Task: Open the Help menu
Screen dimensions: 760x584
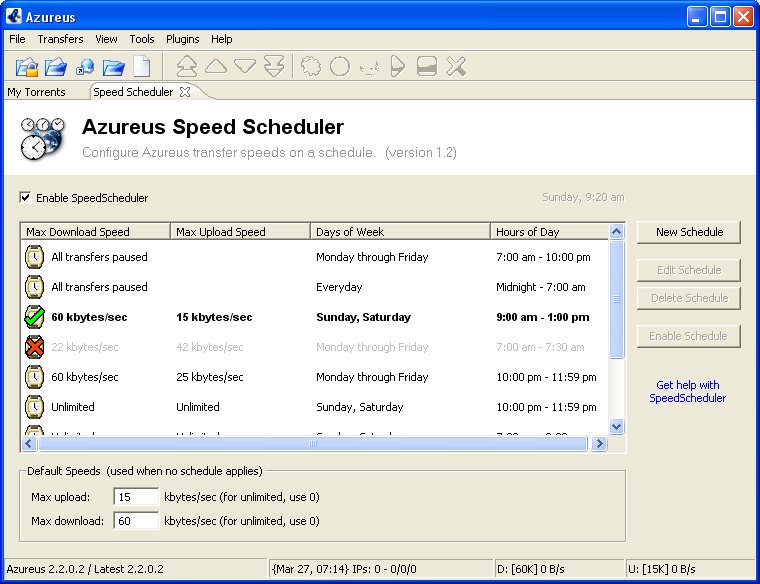Action: tap(222, 39)
